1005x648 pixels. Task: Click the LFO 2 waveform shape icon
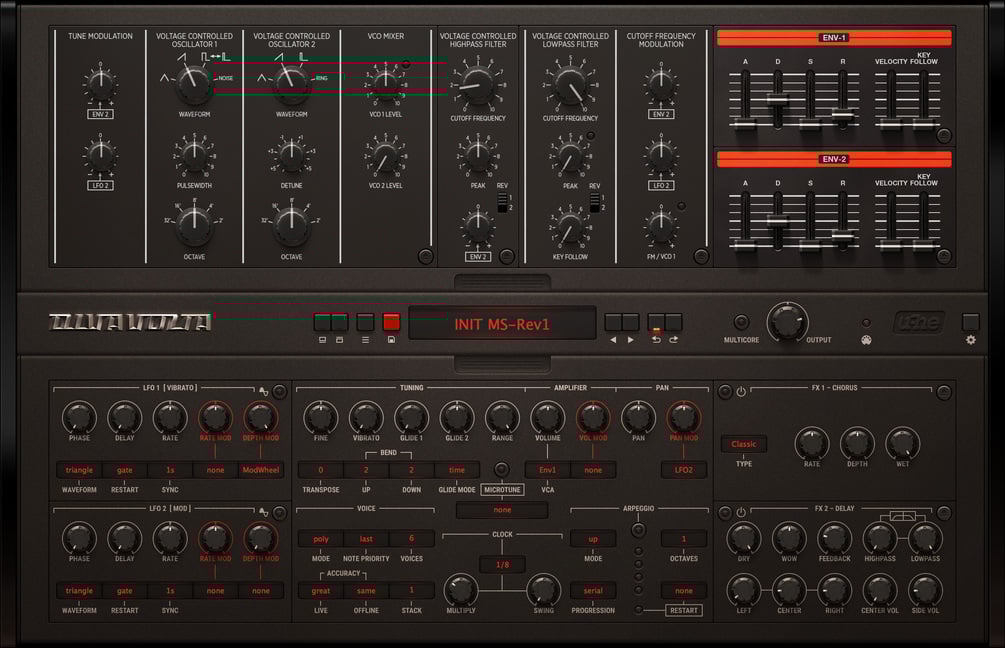point(263,511)
